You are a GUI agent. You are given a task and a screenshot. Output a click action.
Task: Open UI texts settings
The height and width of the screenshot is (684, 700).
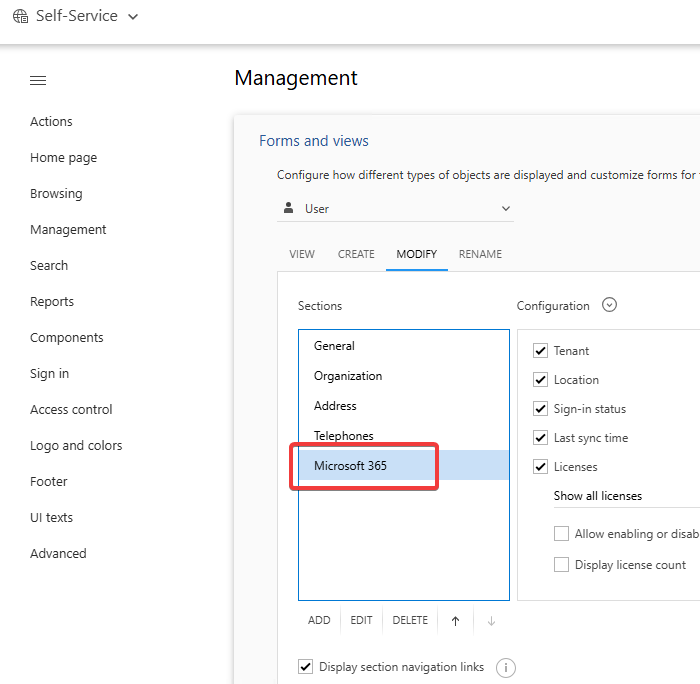point(51,517)
